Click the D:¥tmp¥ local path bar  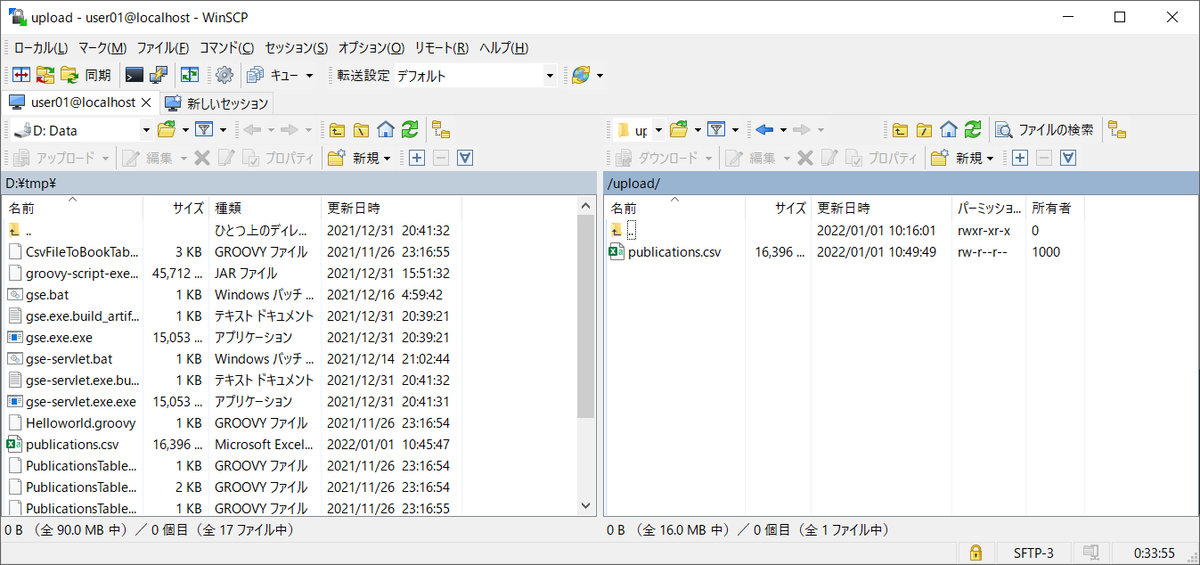point(299,183)
